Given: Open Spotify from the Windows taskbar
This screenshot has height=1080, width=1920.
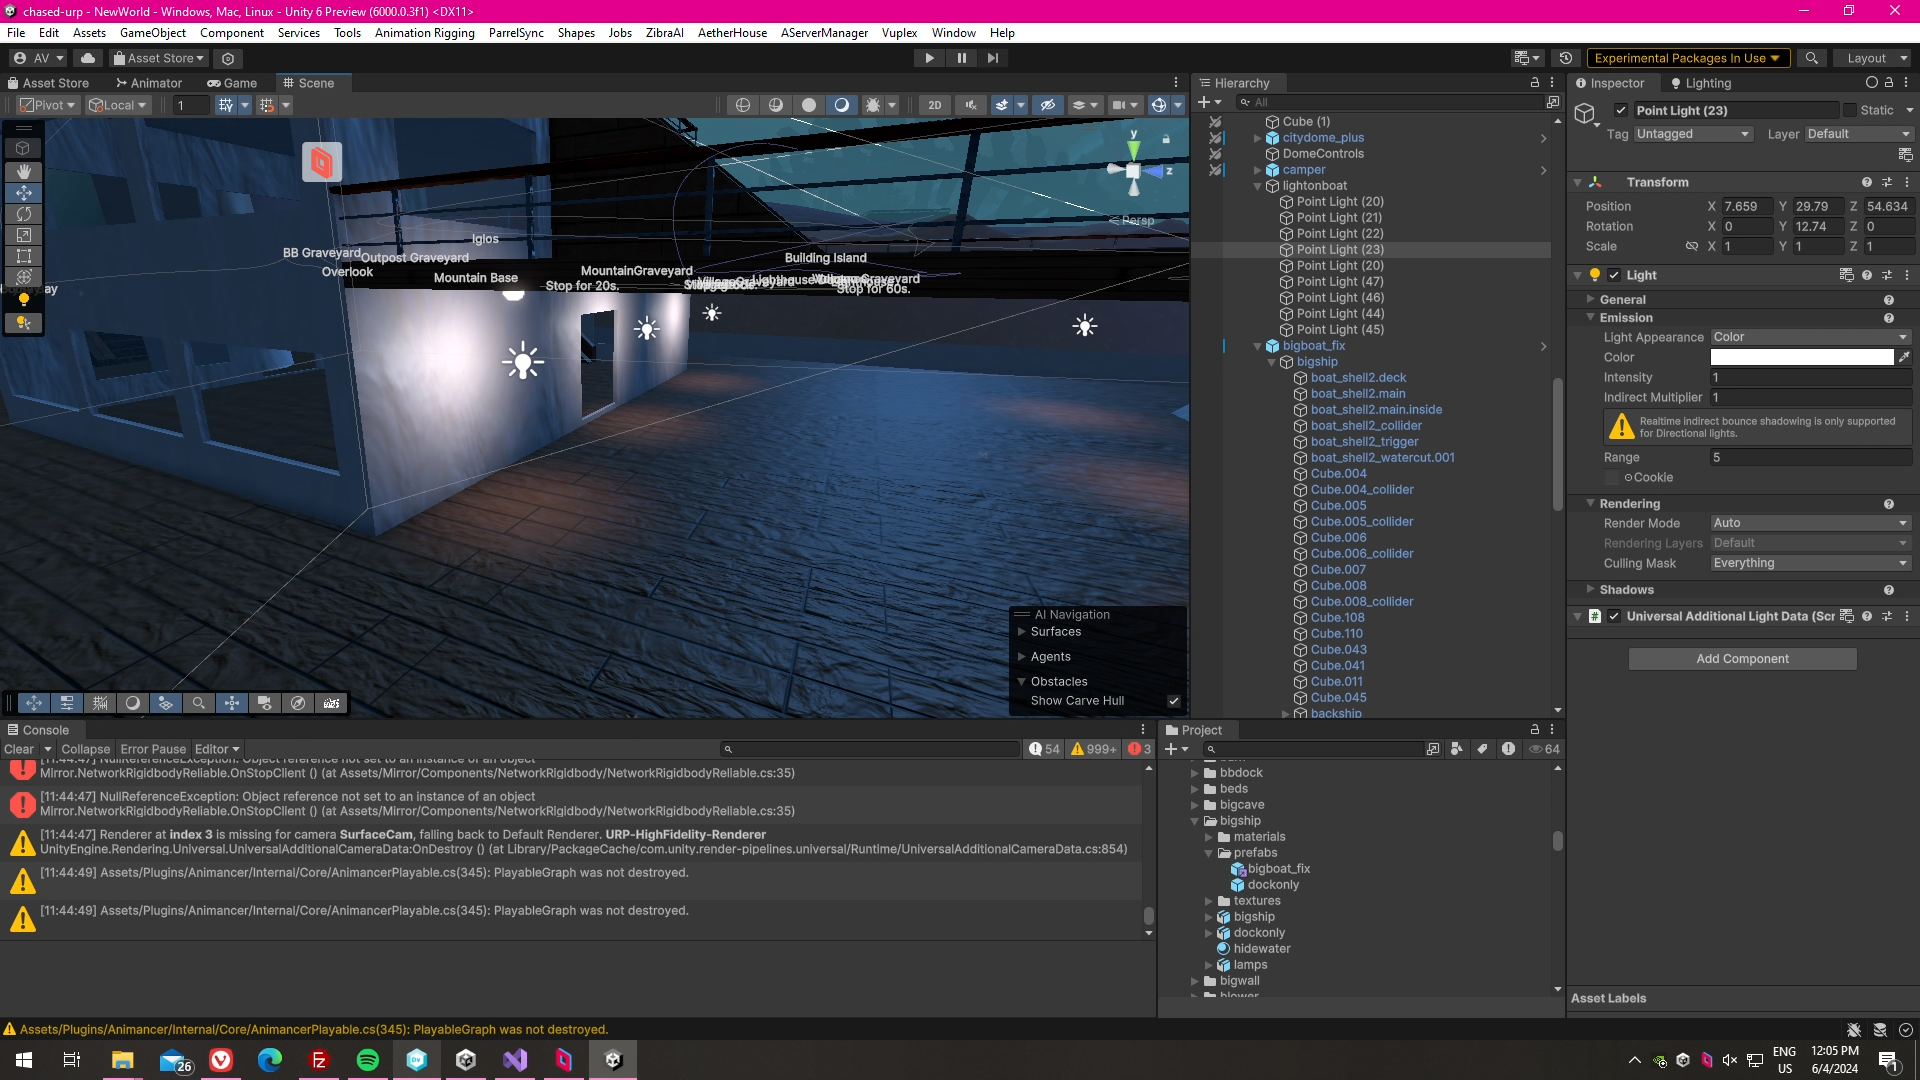Looking at the screenshot, I should click(368, 1060).
